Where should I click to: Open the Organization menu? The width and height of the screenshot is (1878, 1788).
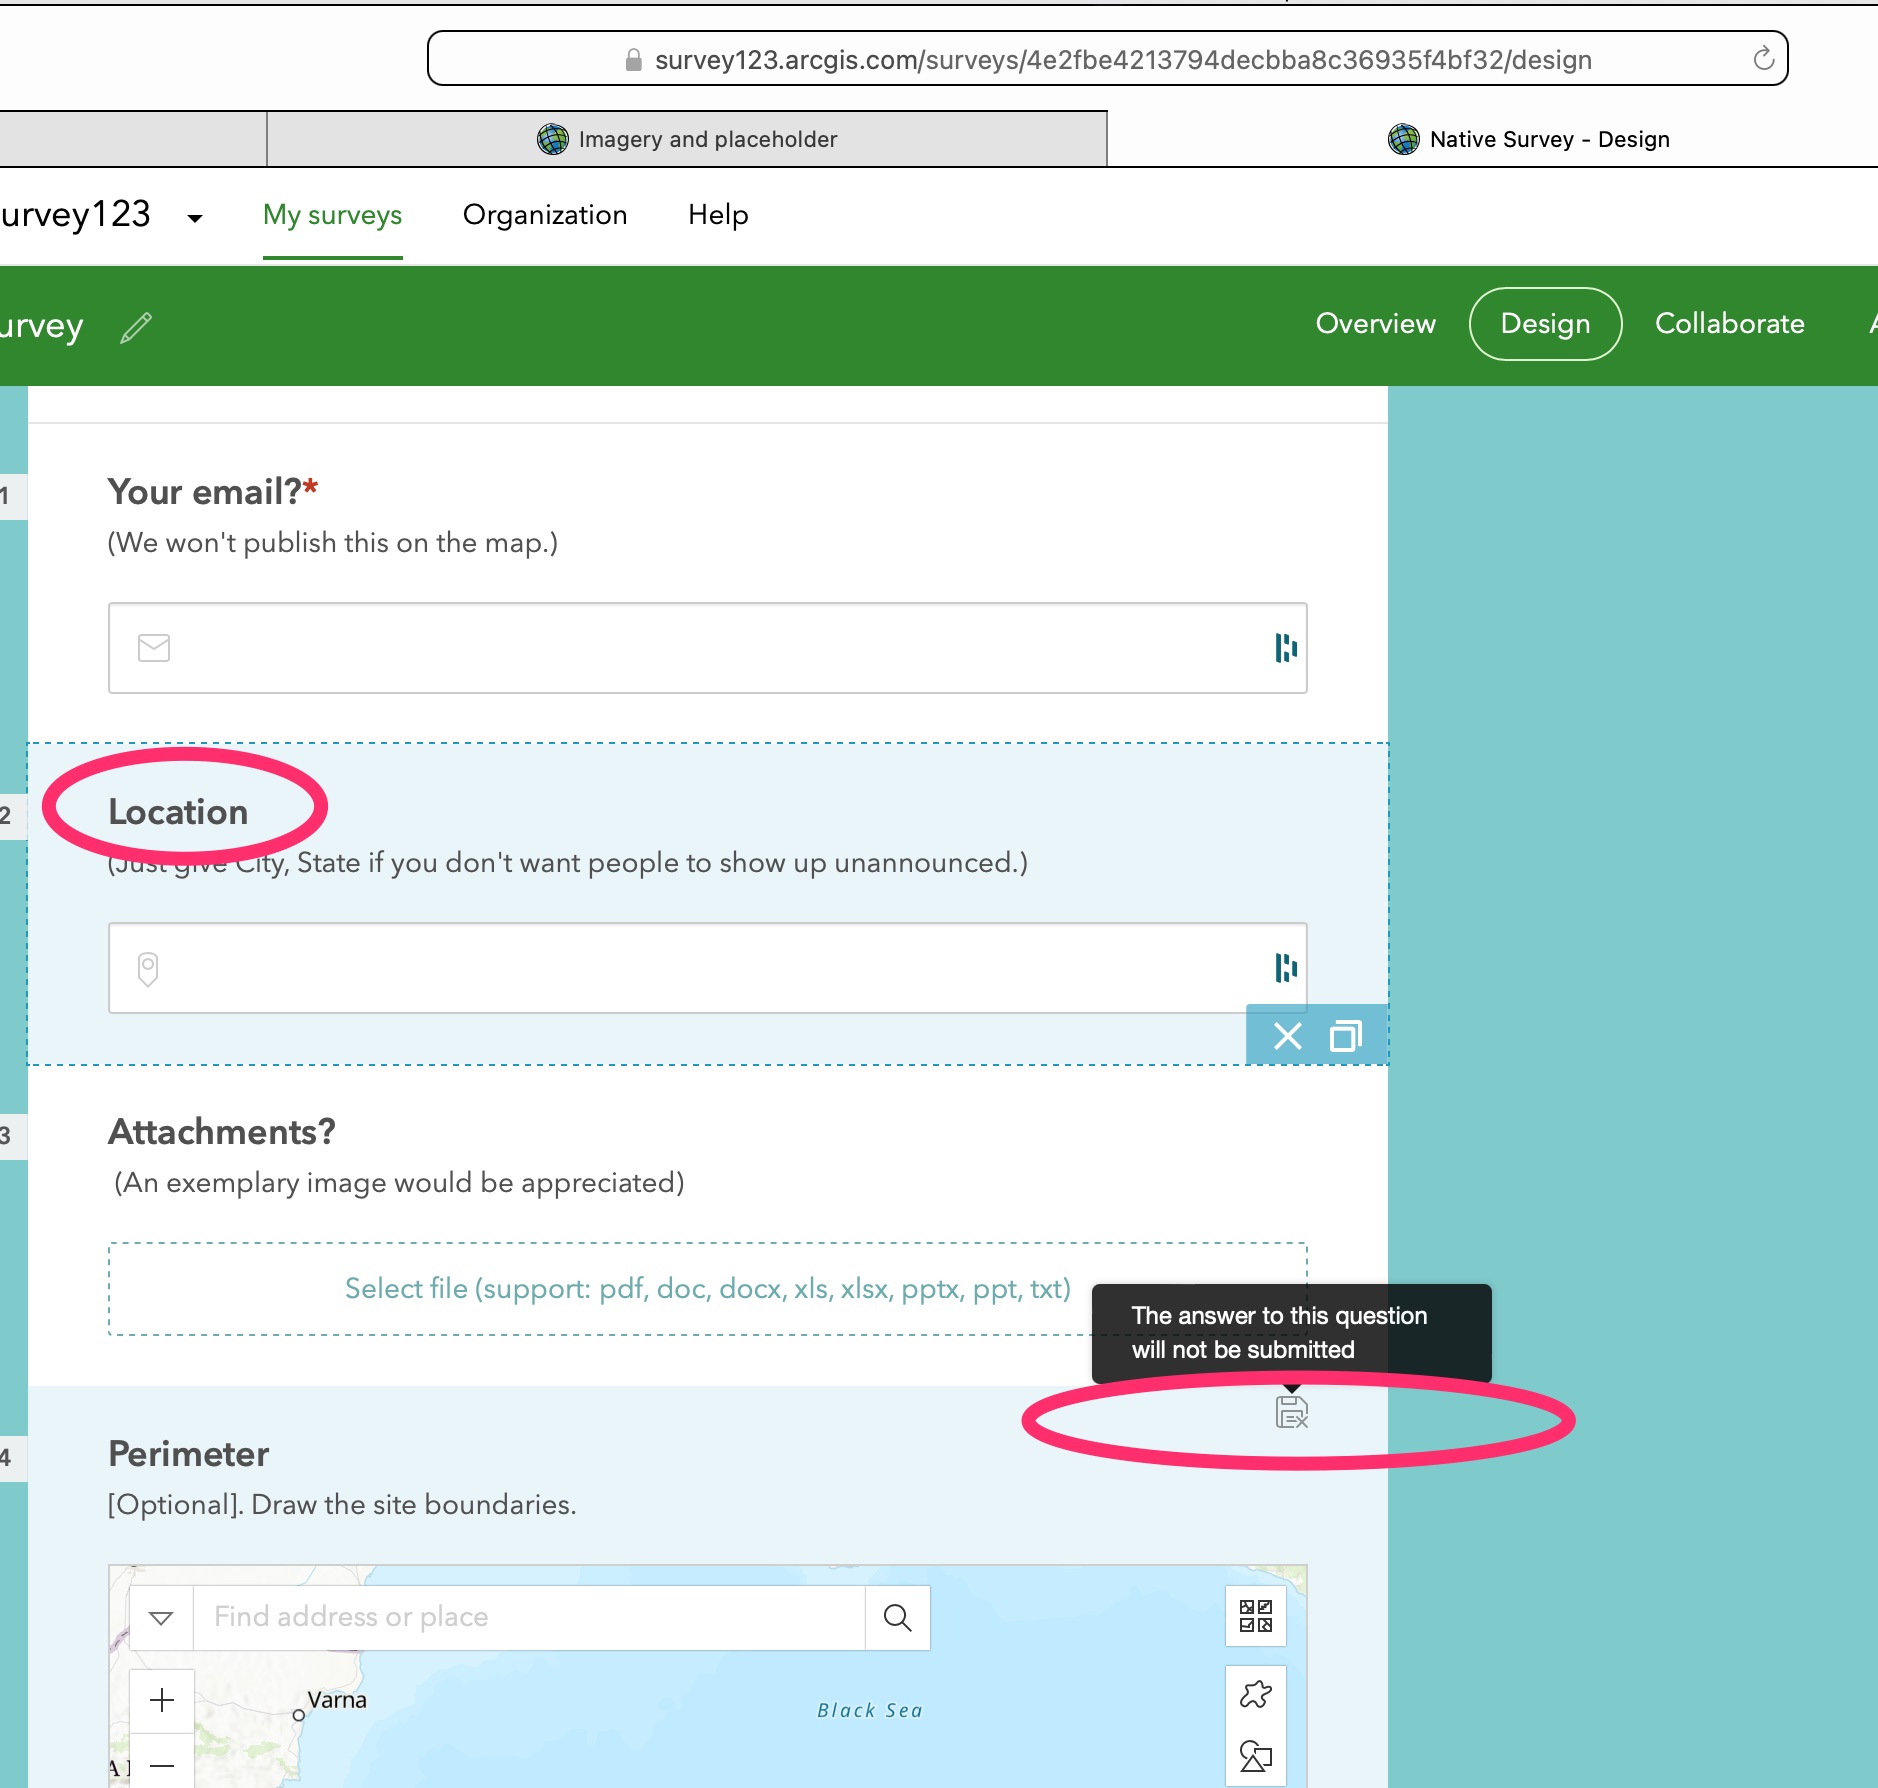click(545, 215)
